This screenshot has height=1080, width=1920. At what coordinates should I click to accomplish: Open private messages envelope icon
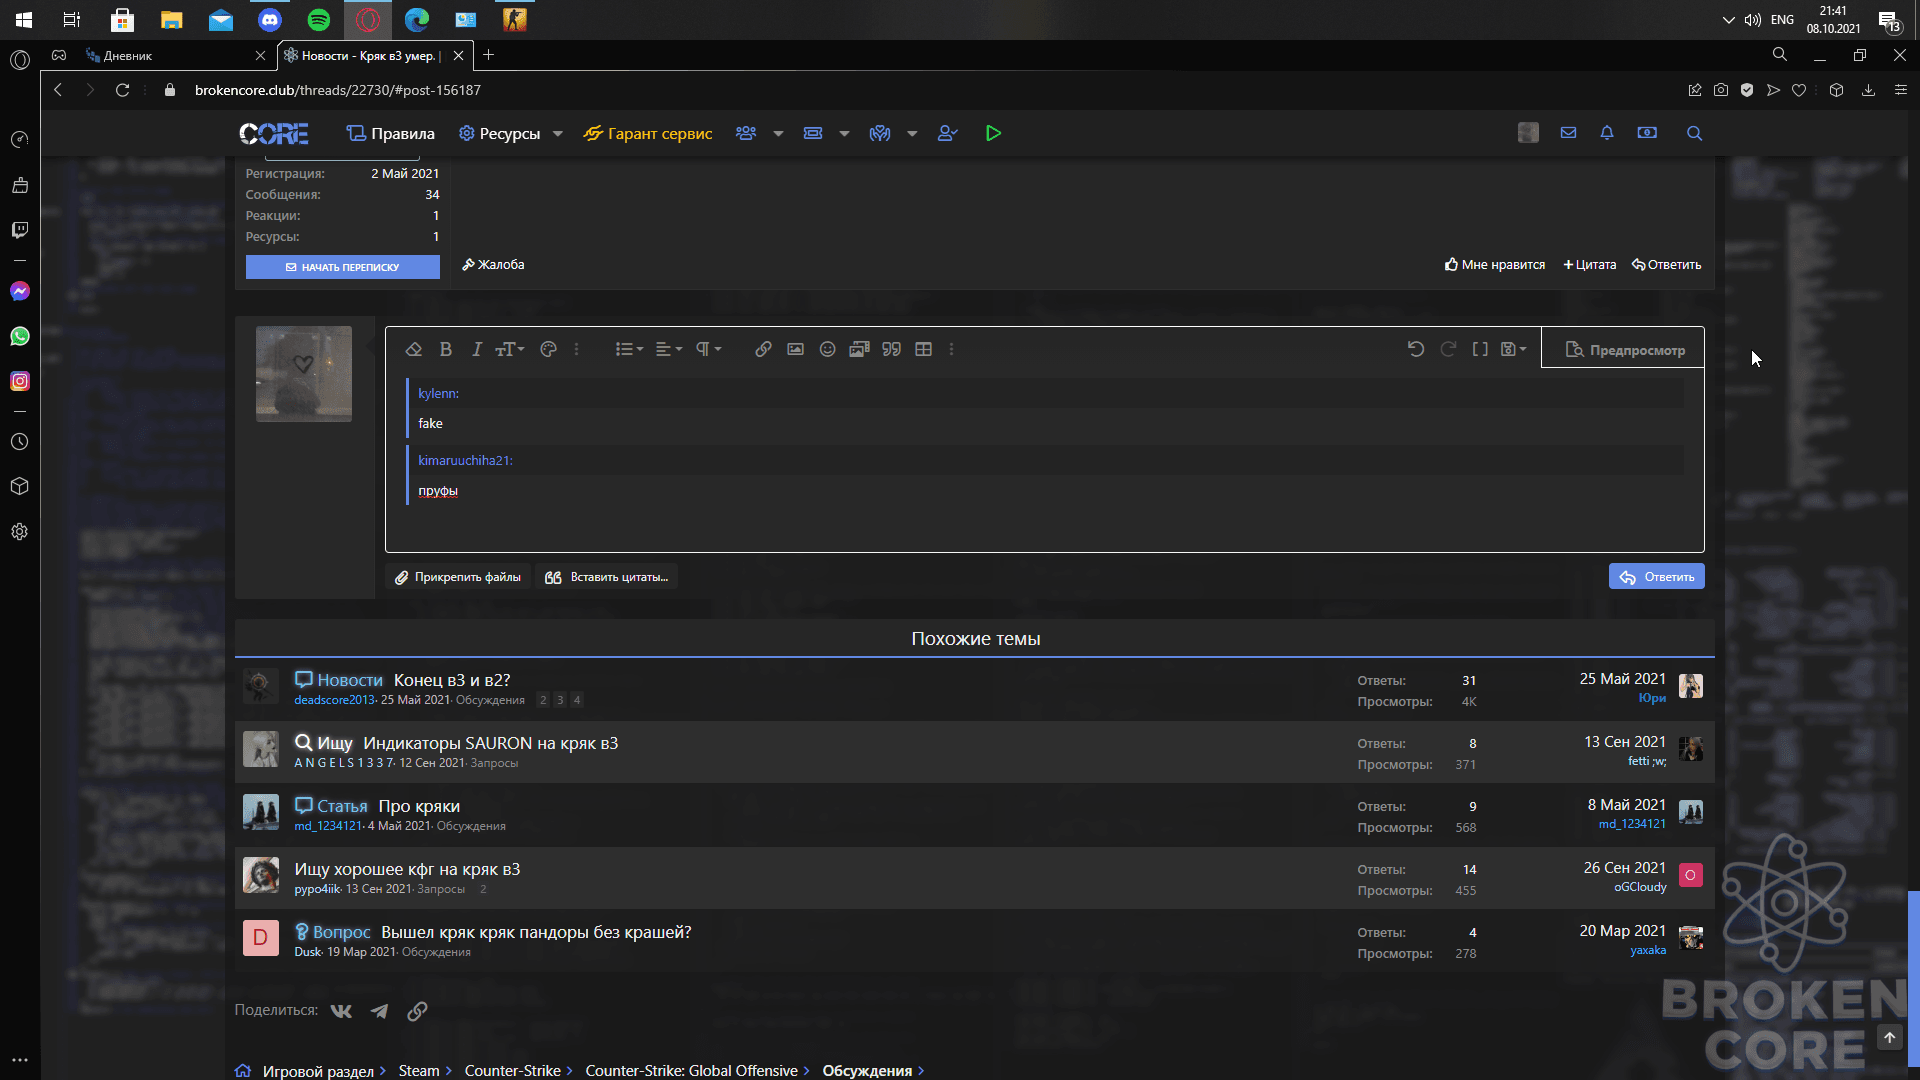tap(1568, 133)
